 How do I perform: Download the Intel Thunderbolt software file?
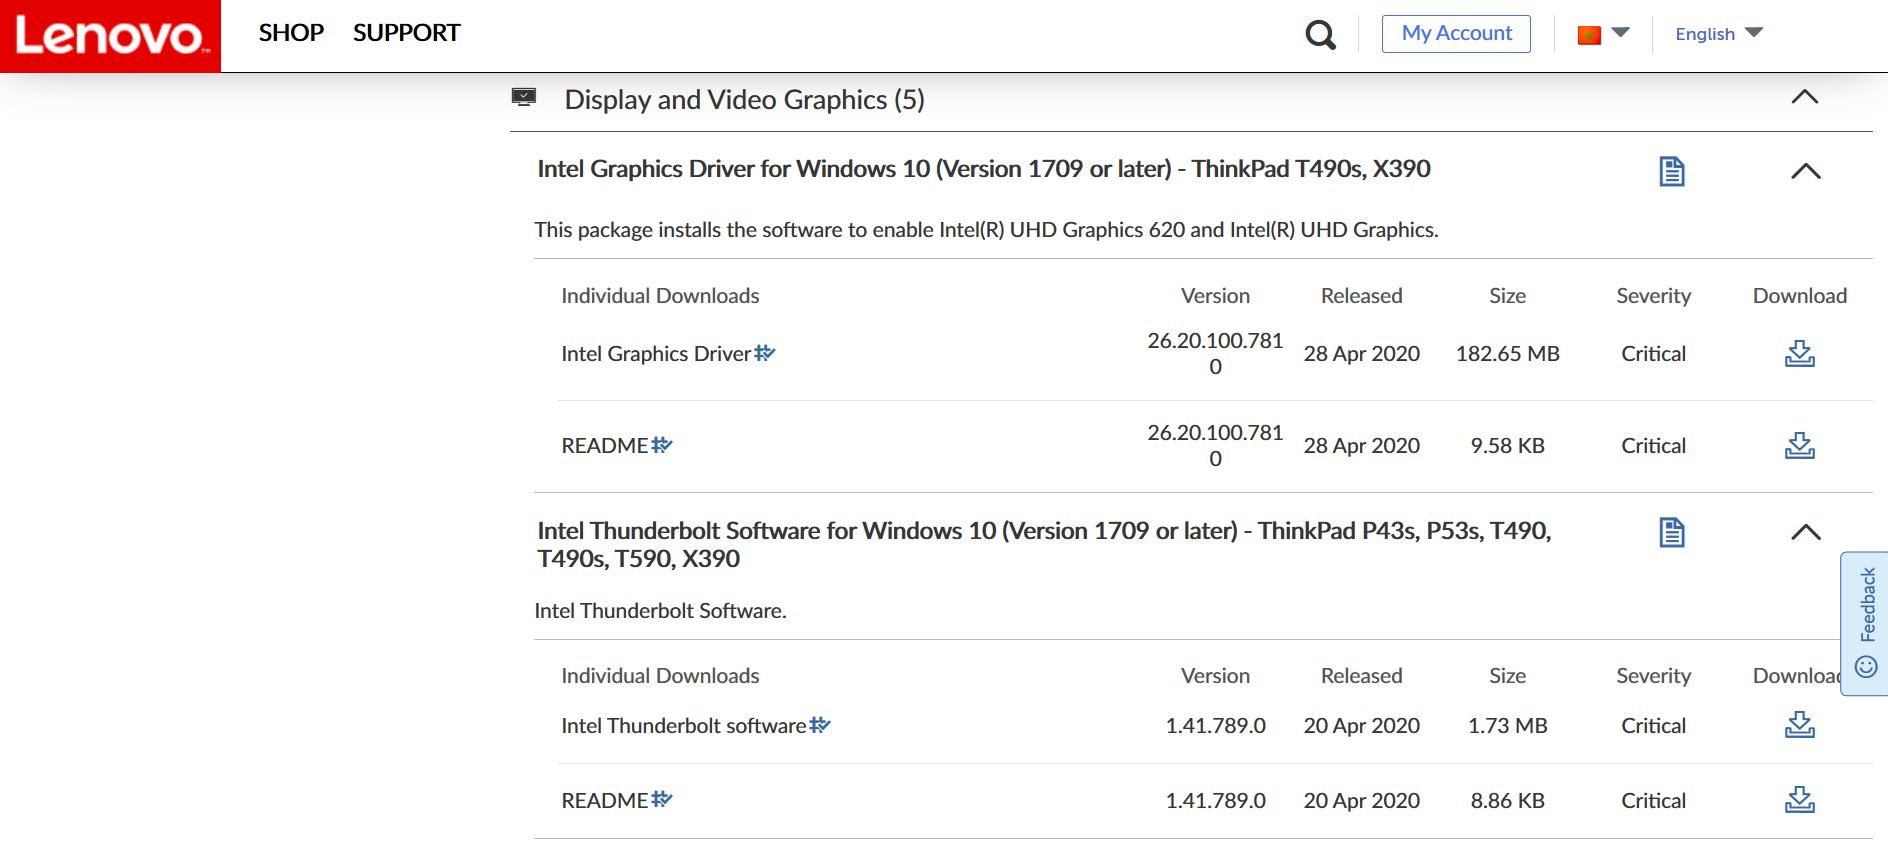coord(1799,726)
